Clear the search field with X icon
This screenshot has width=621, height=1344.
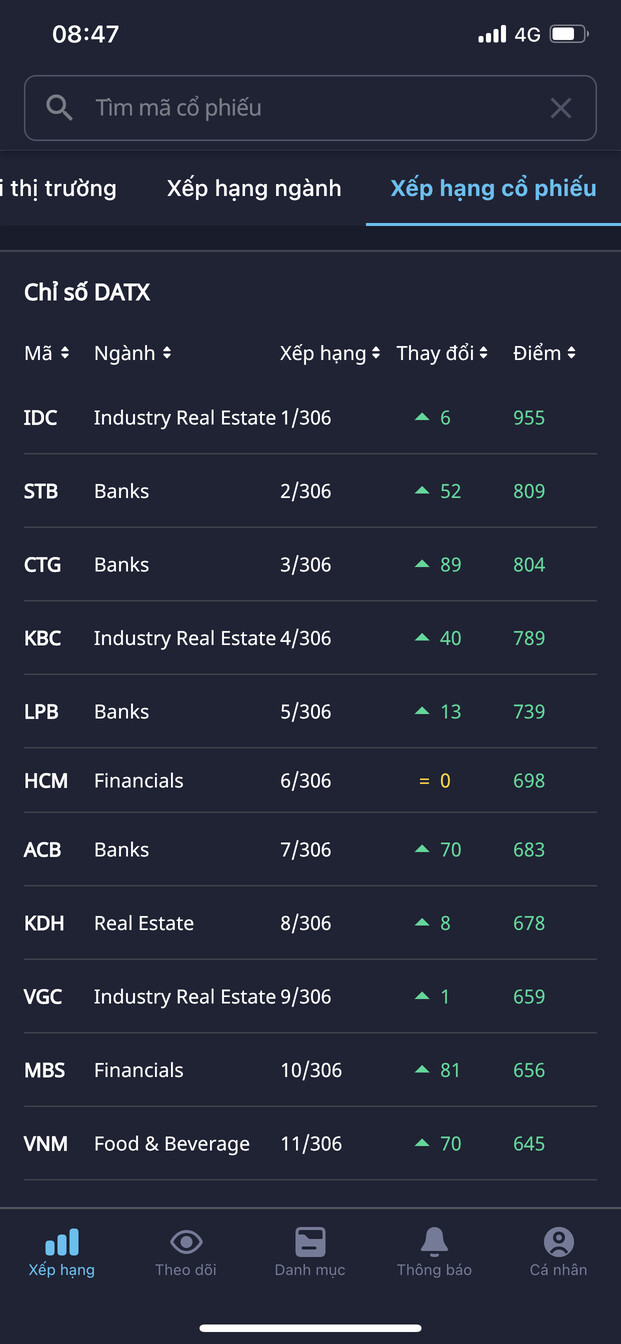pos(561,108)
